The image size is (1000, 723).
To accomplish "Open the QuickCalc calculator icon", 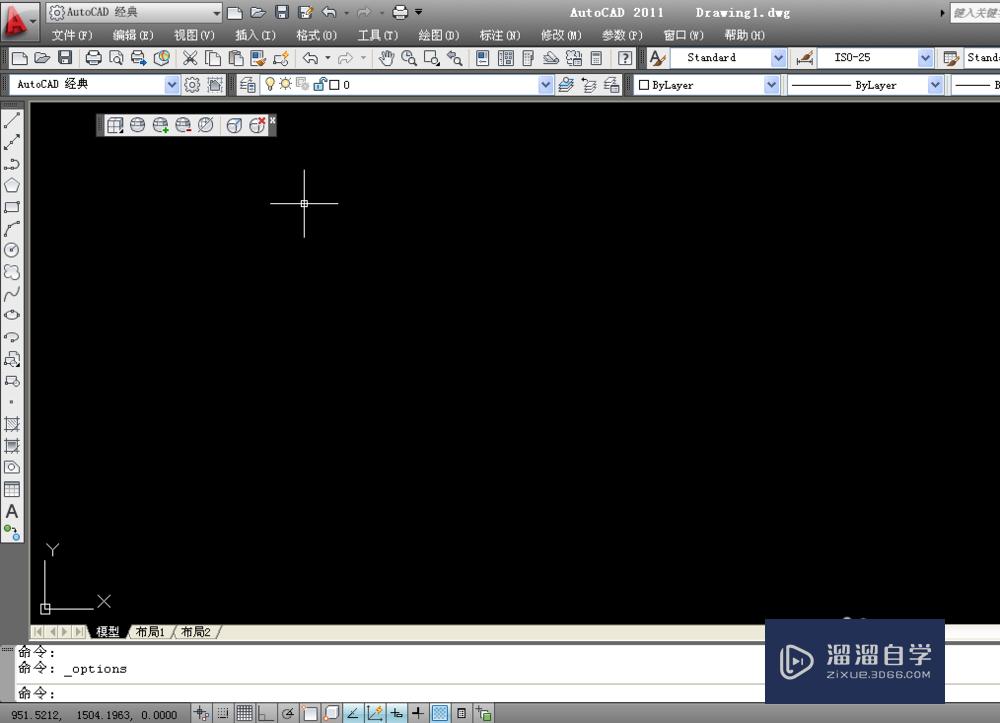I will click(x=596, y=58).
